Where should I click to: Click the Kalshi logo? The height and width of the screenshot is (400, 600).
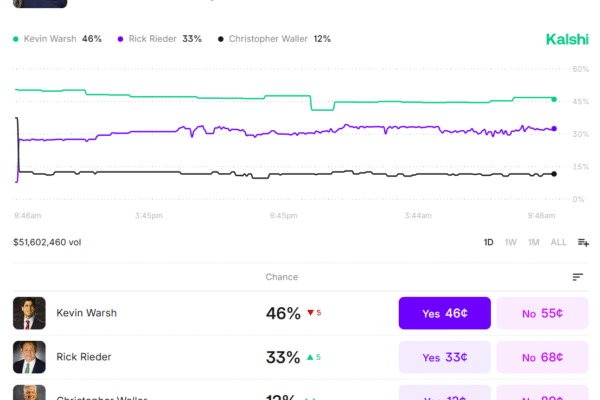[567, 39]
